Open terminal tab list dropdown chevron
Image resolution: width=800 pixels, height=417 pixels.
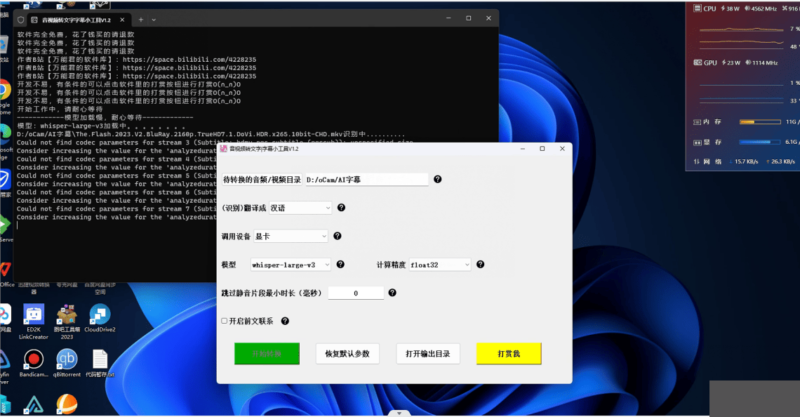pyautogui.click(x=154, y=20)
